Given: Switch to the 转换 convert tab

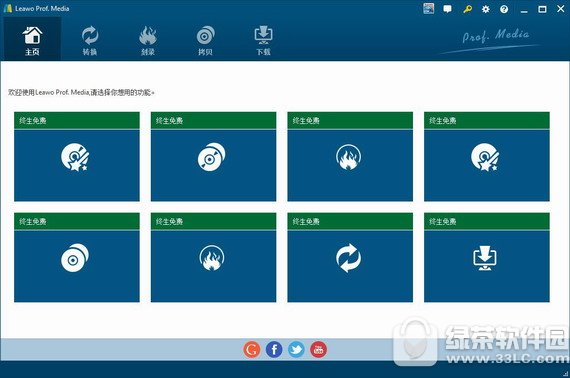Looking at the screenshot, I should (x=89, y=40).
